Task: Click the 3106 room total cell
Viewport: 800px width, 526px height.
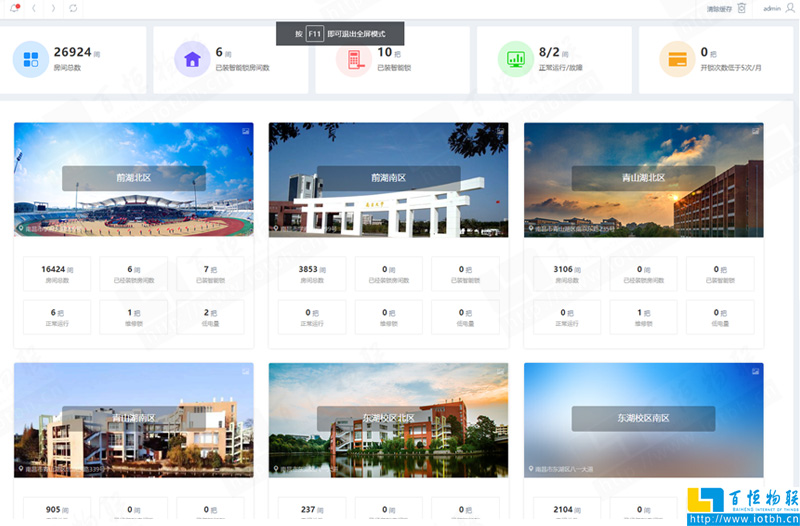Action: [x=567, y=274]
